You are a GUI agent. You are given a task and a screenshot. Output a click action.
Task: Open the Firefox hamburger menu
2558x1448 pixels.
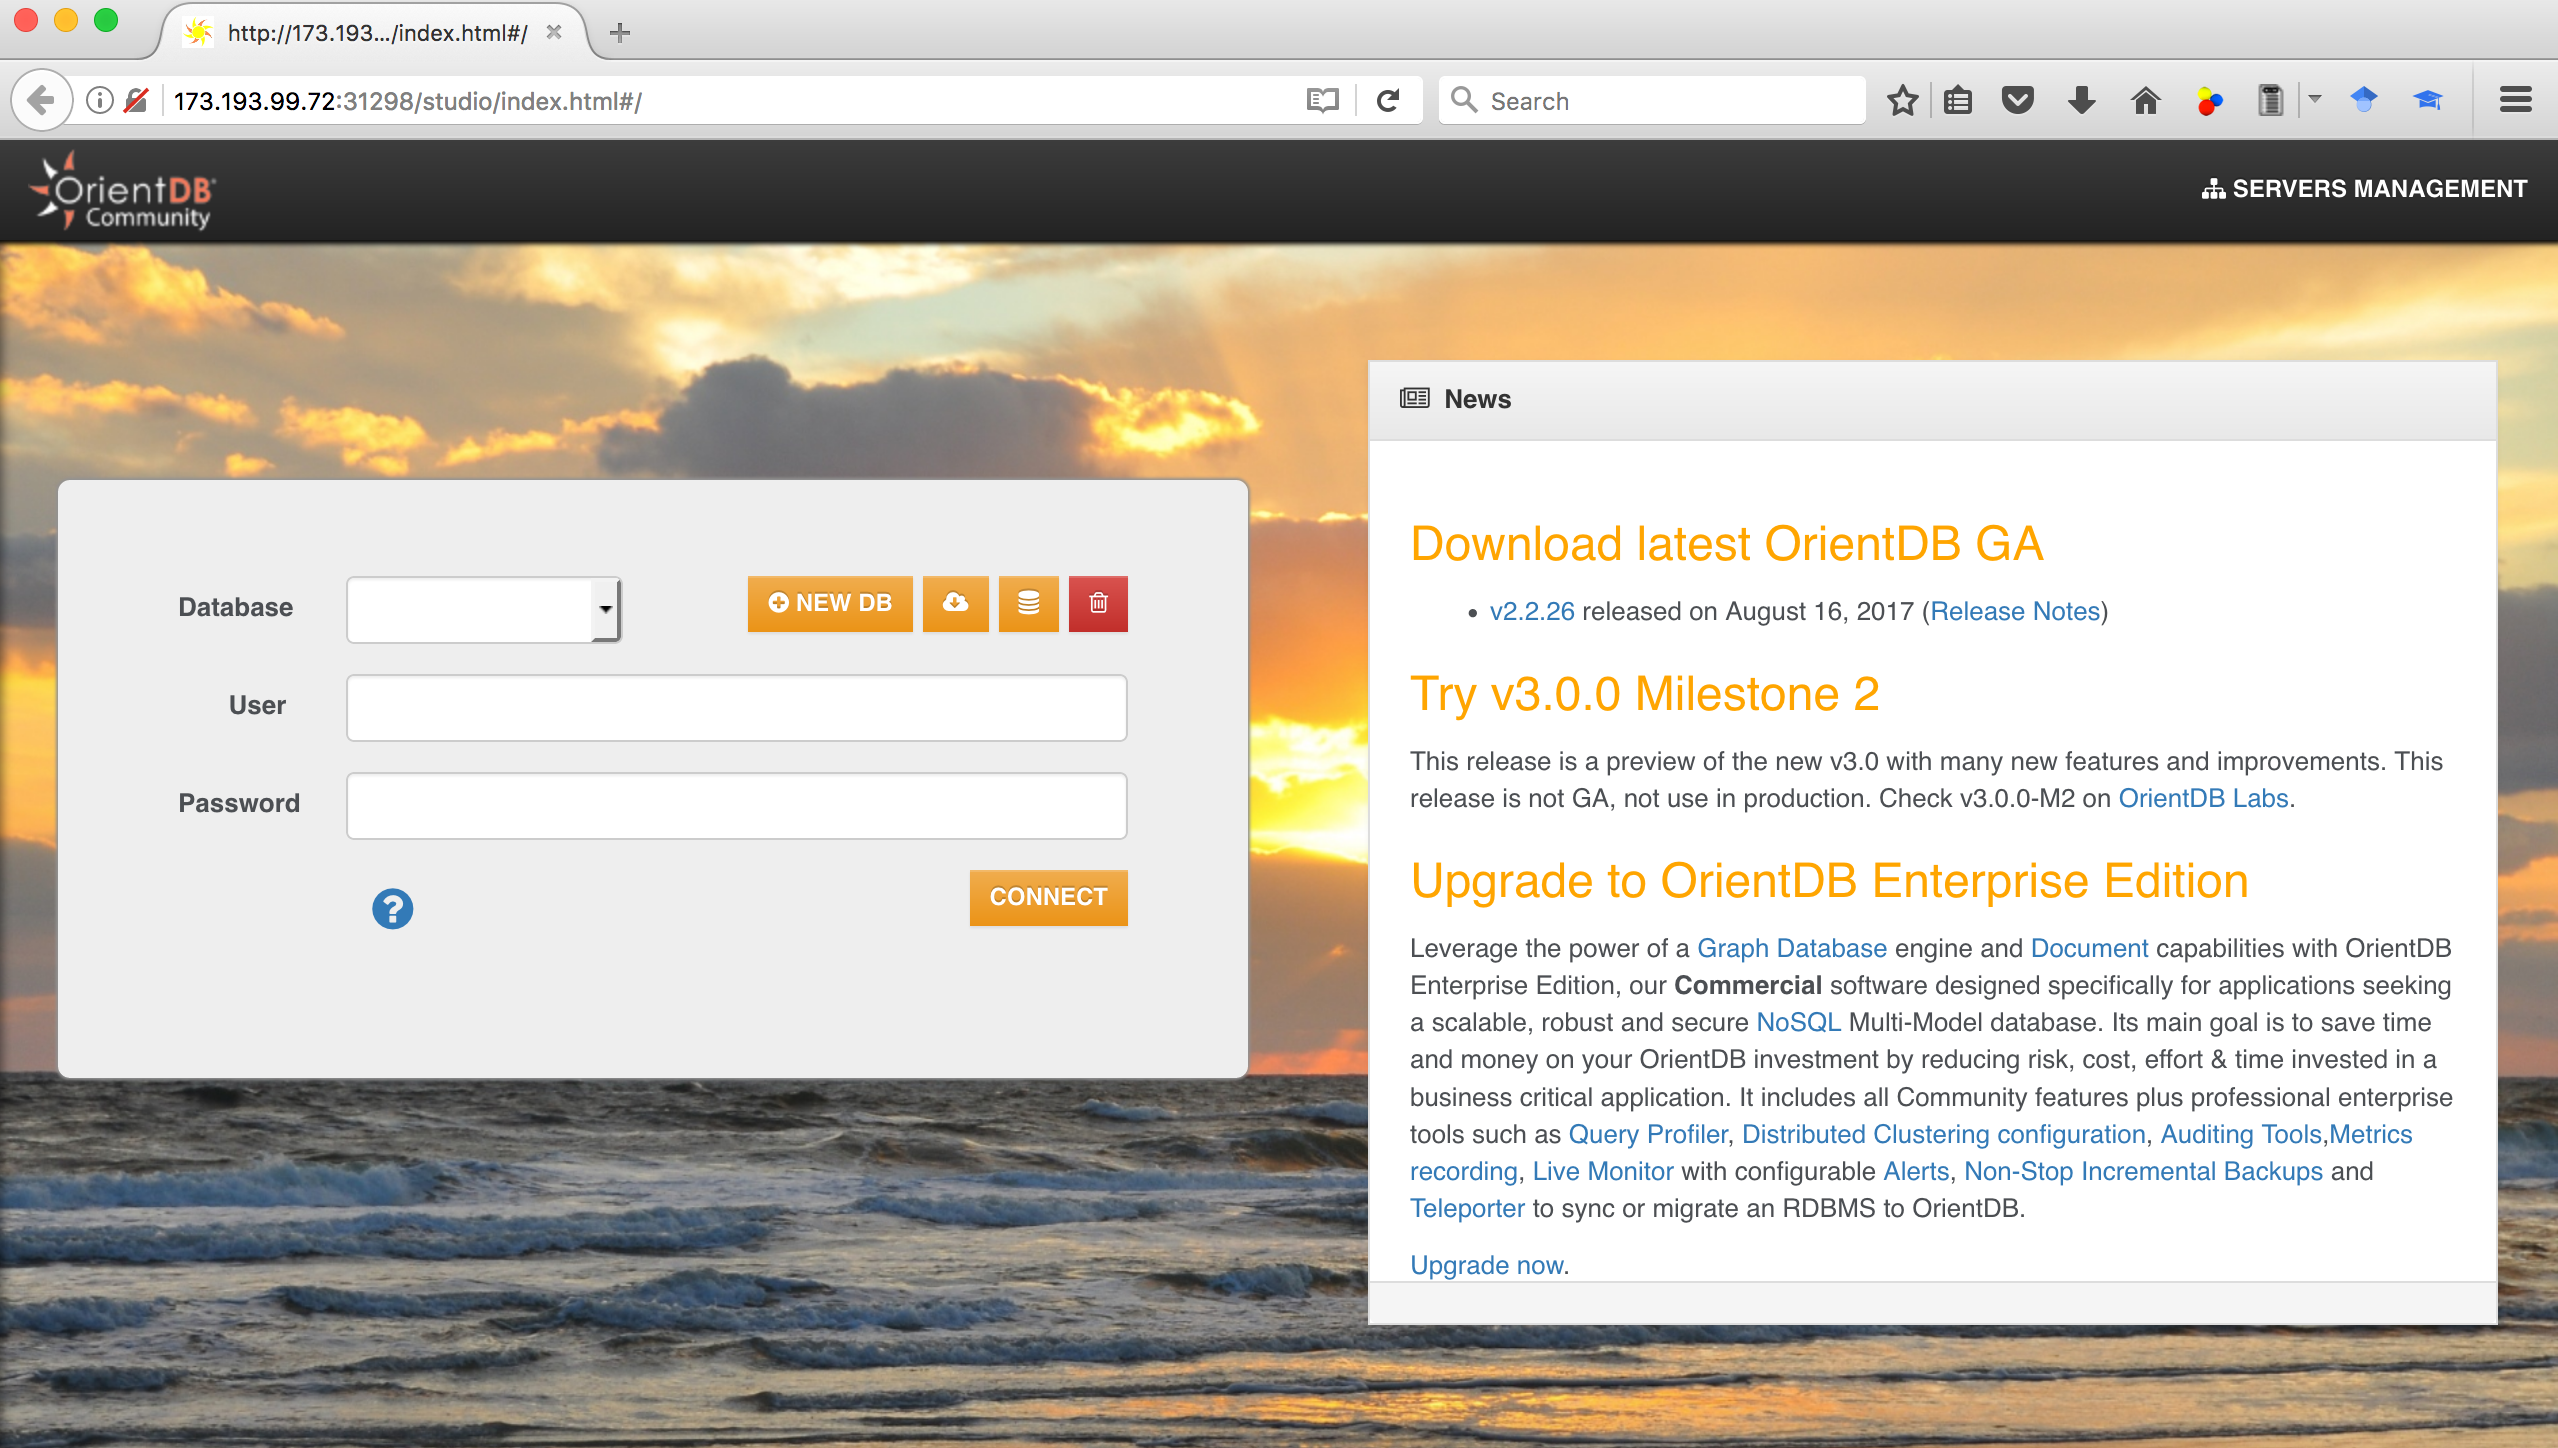click(2515, 100)
